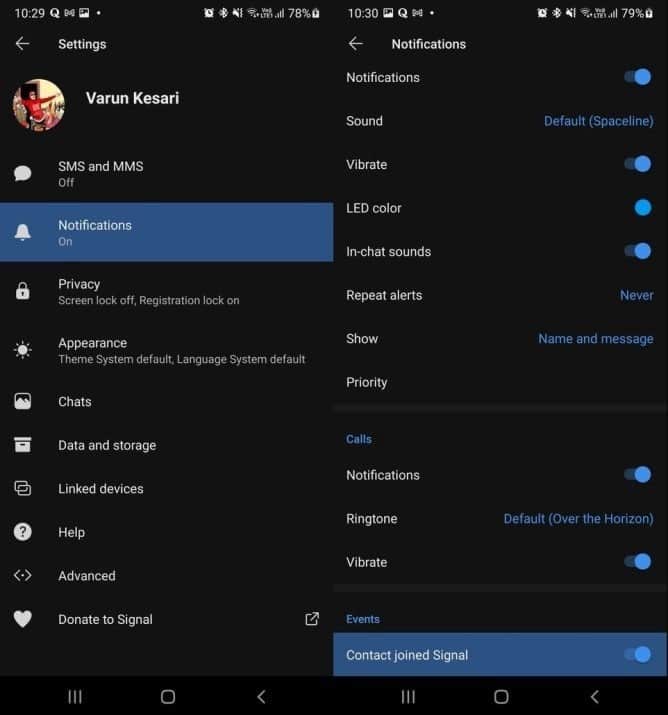Tap back chevron in right screen navigation bar
The image size is (668, 715).
click(x=595, y=696)
